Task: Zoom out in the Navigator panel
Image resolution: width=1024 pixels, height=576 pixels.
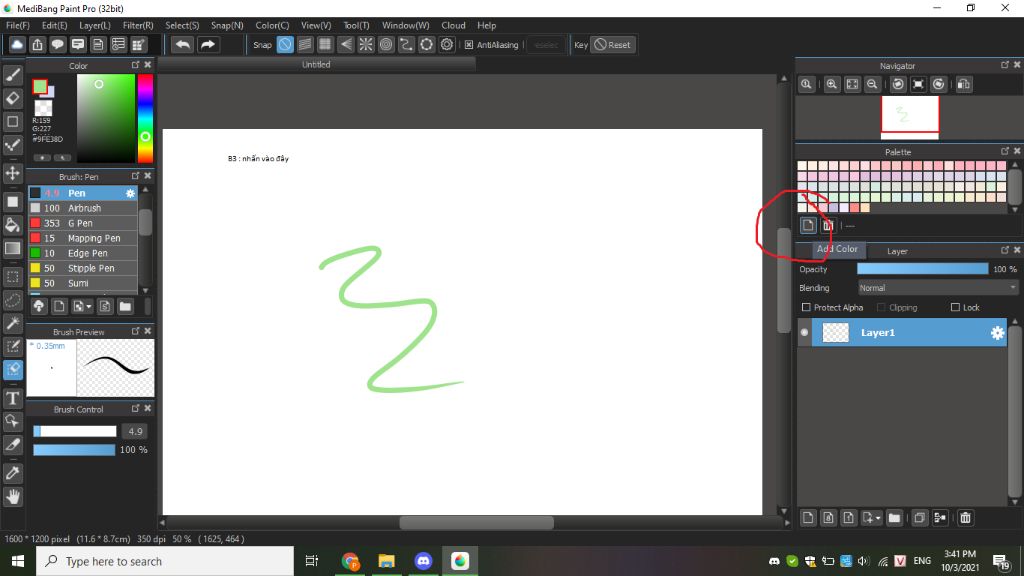Action: (872, 84)
